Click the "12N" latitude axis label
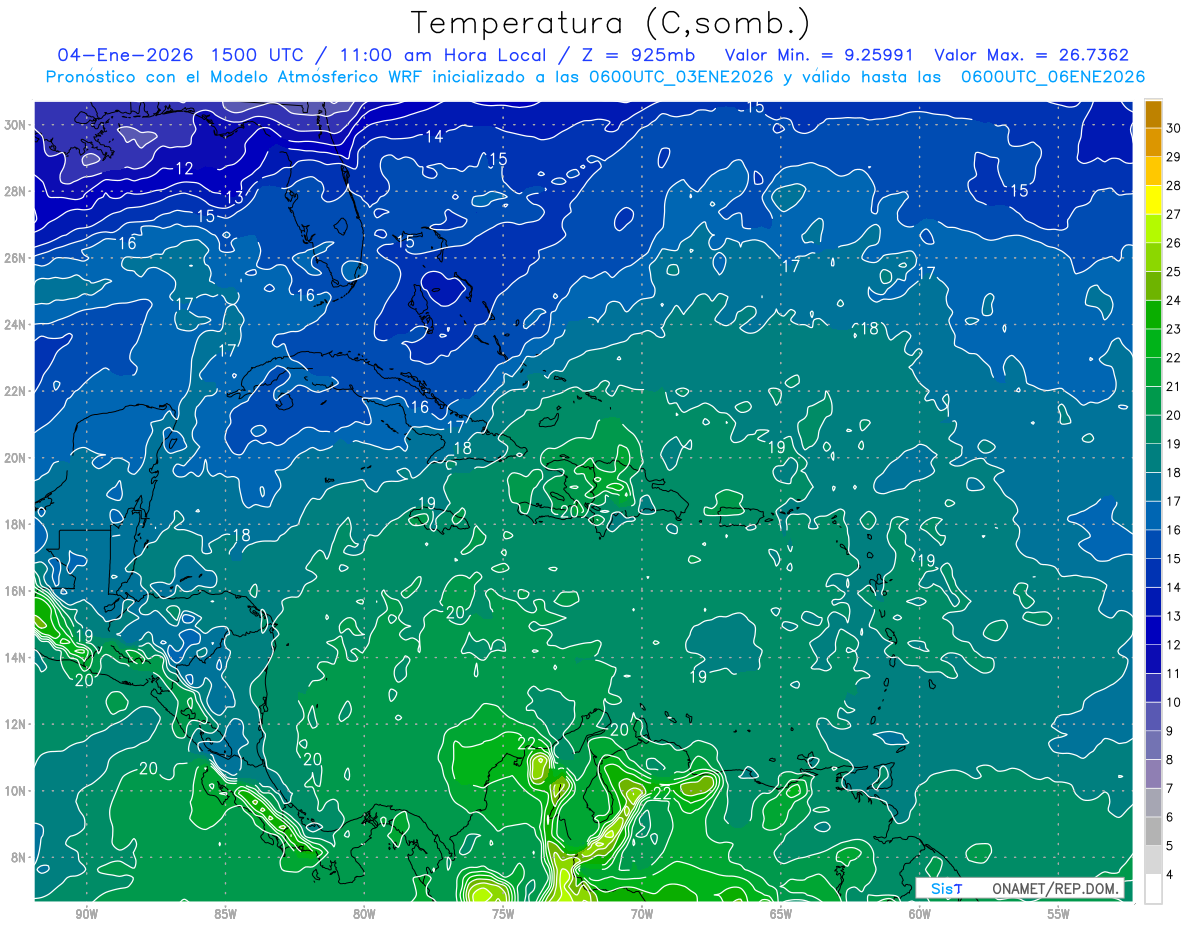The width and height of the screenshot is (1200, 927). (16, 724)
